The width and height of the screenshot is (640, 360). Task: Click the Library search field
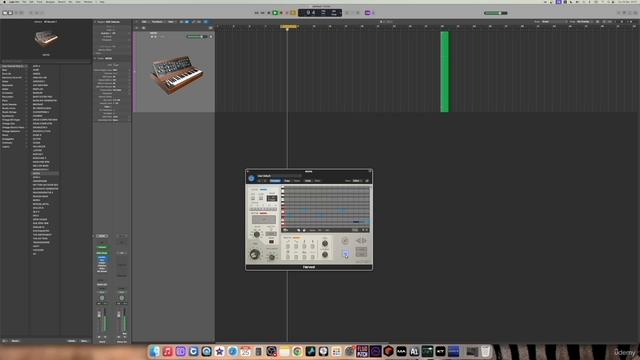(x=46, y=61)
